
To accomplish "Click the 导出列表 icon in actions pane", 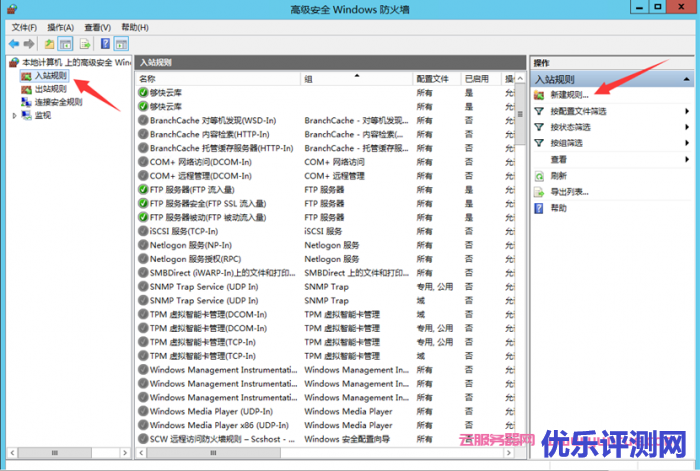I will click(x=539, y=192).
